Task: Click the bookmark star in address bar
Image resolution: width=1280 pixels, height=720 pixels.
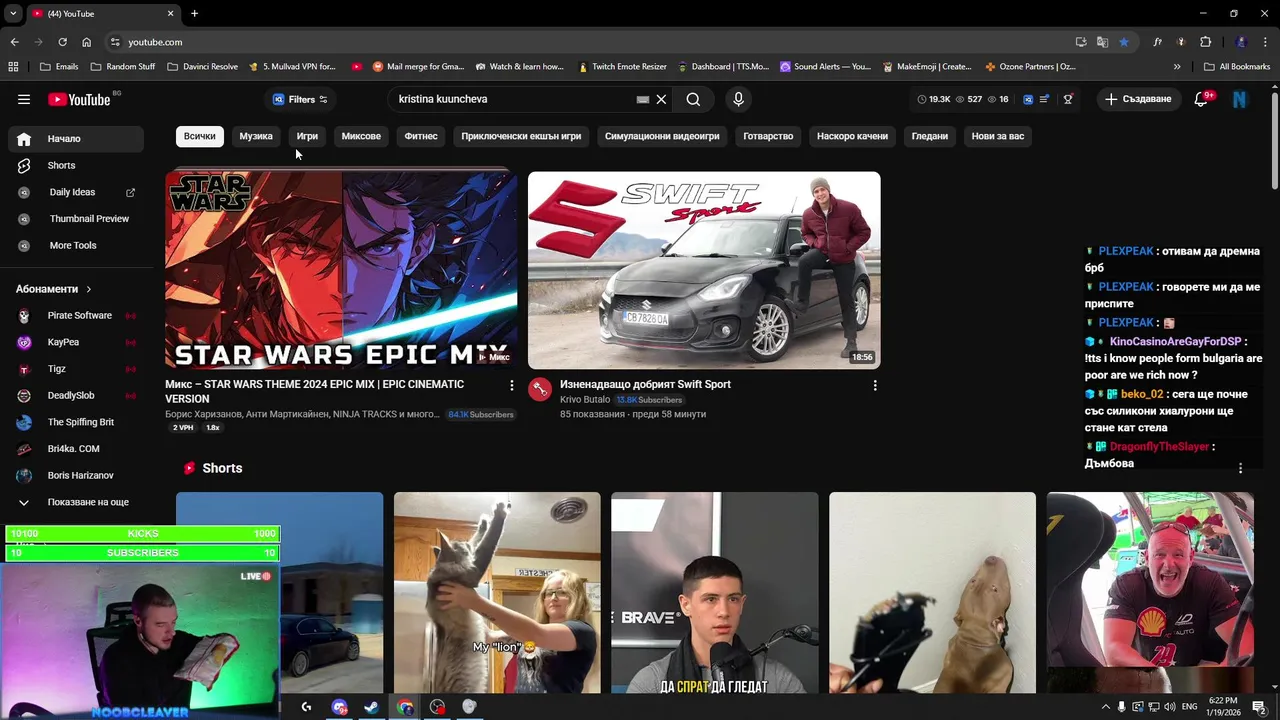Action: (1124, 42)
